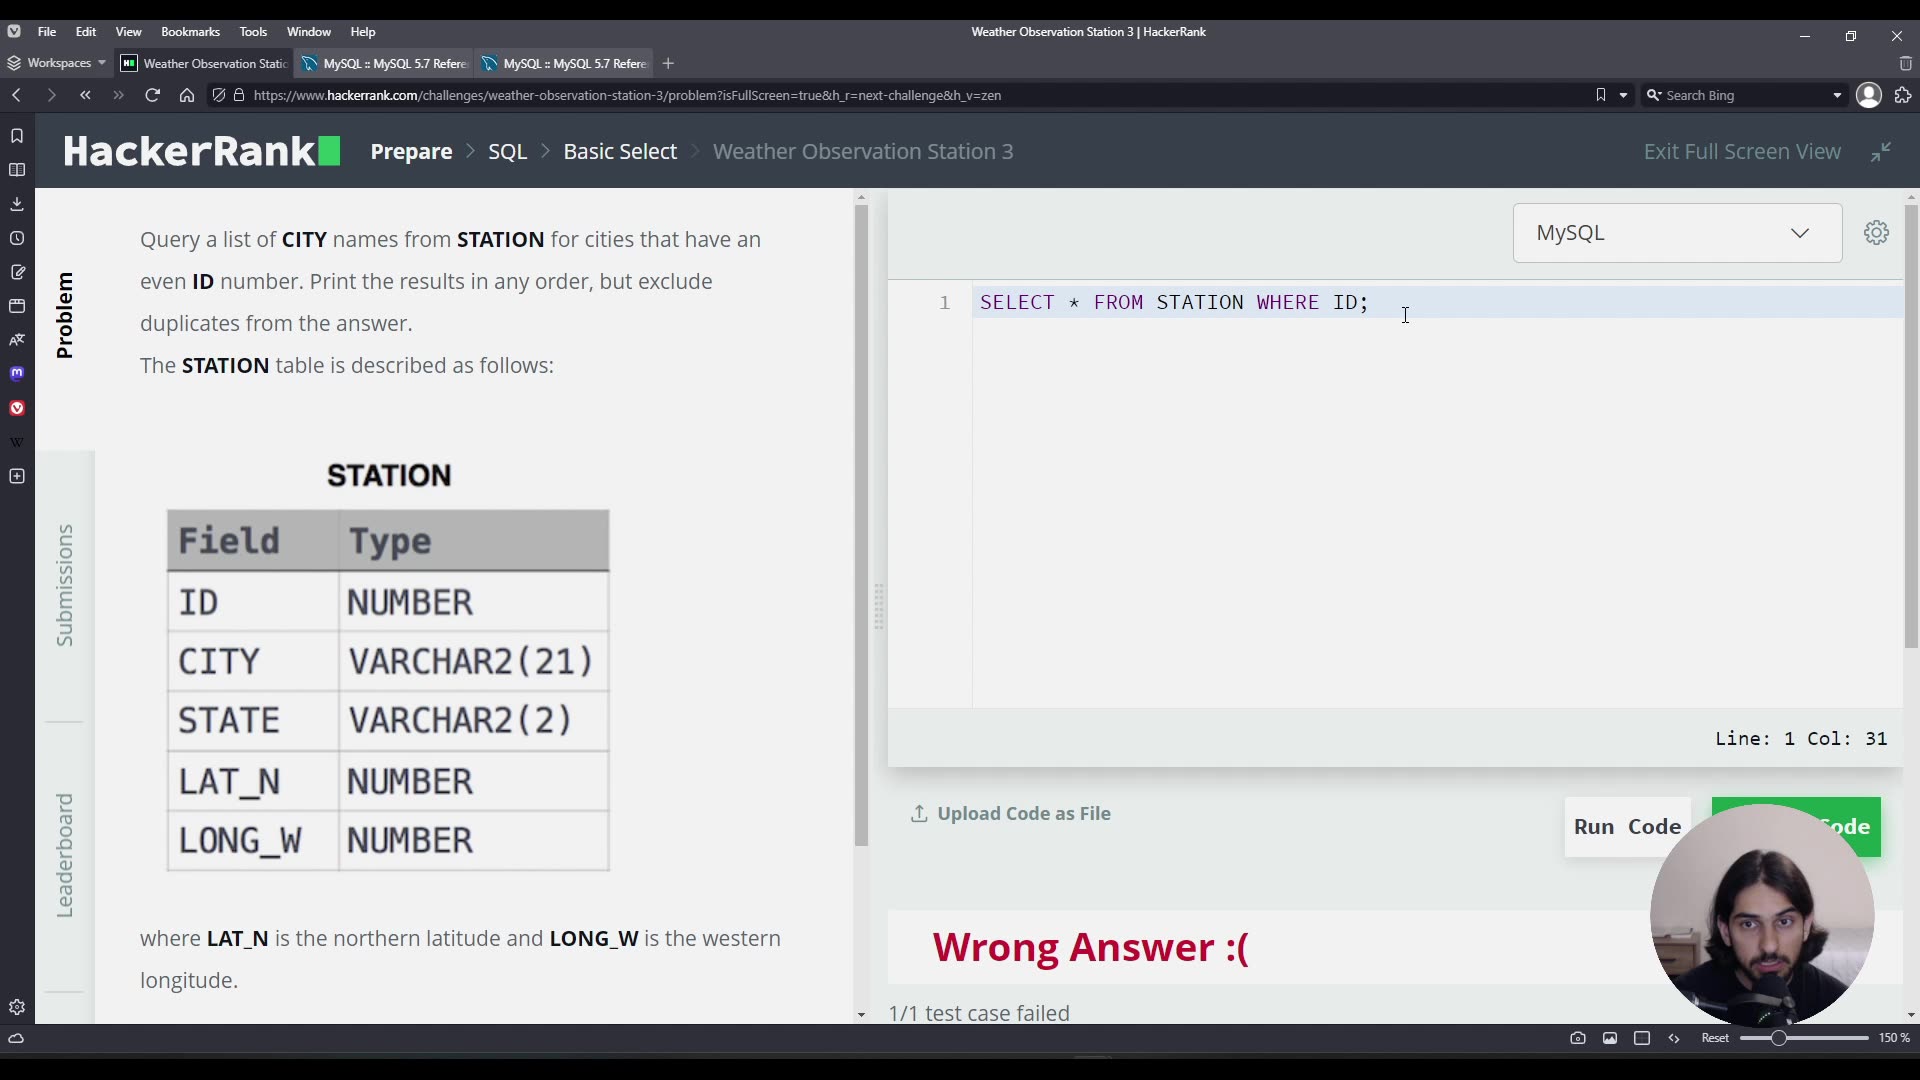Open the Mastodon web panel
This screenshot has height=1080, width=1920.
[x=16, y=373]
